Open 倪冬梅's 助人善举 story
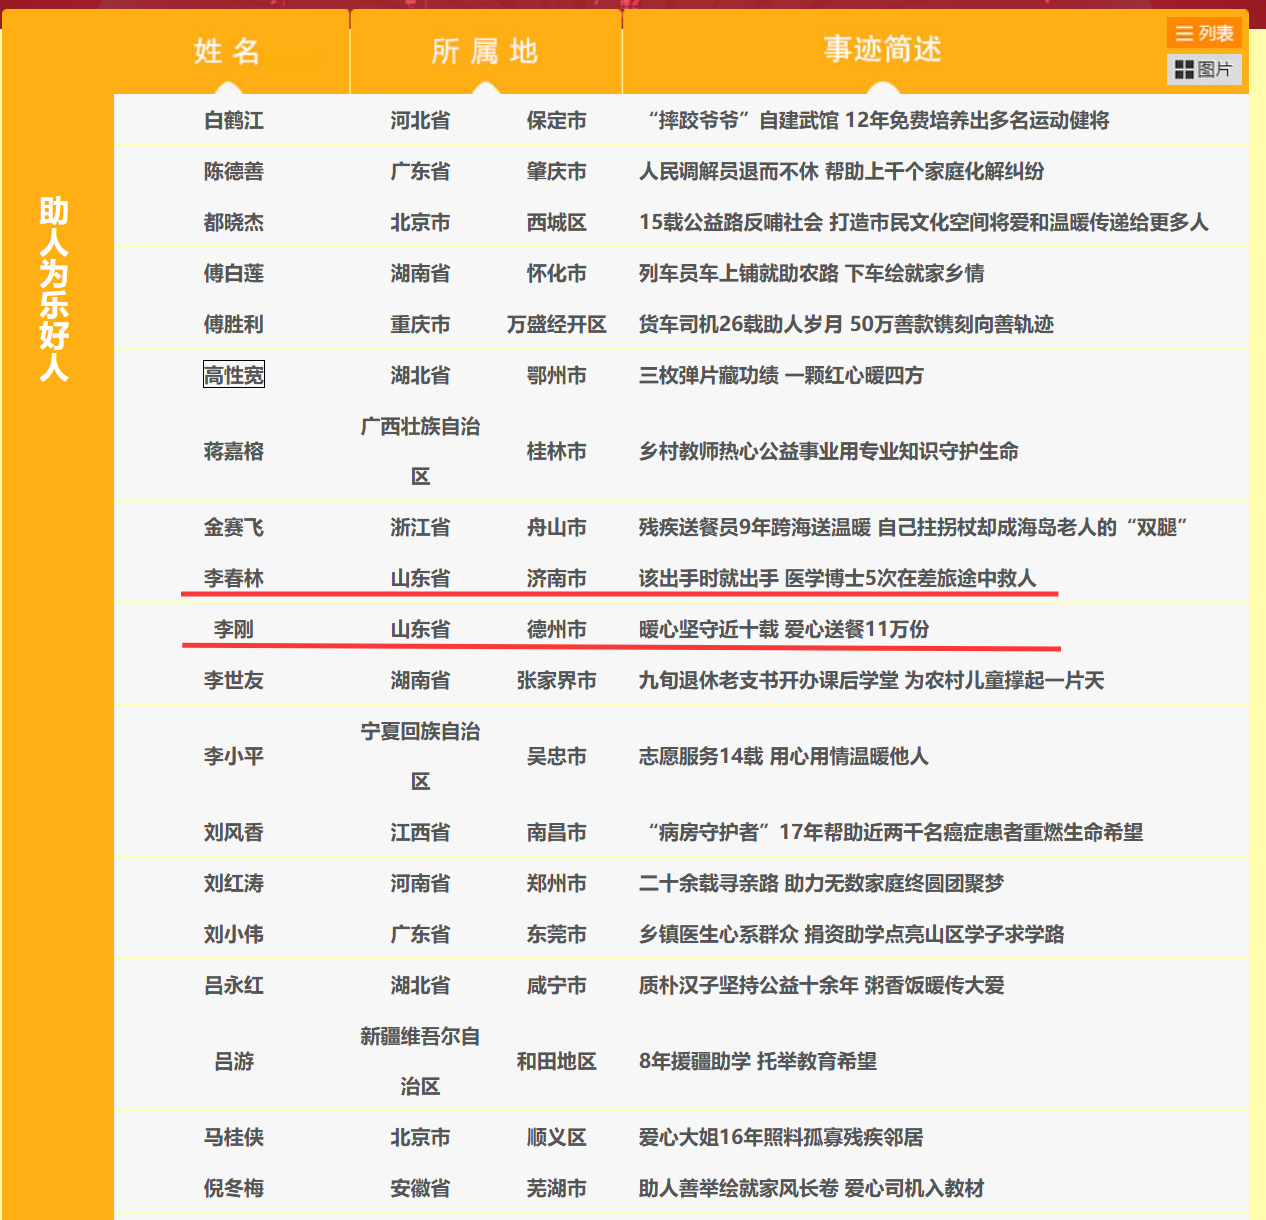This screenshot has width=1266, height=1220. (811, 1188)
